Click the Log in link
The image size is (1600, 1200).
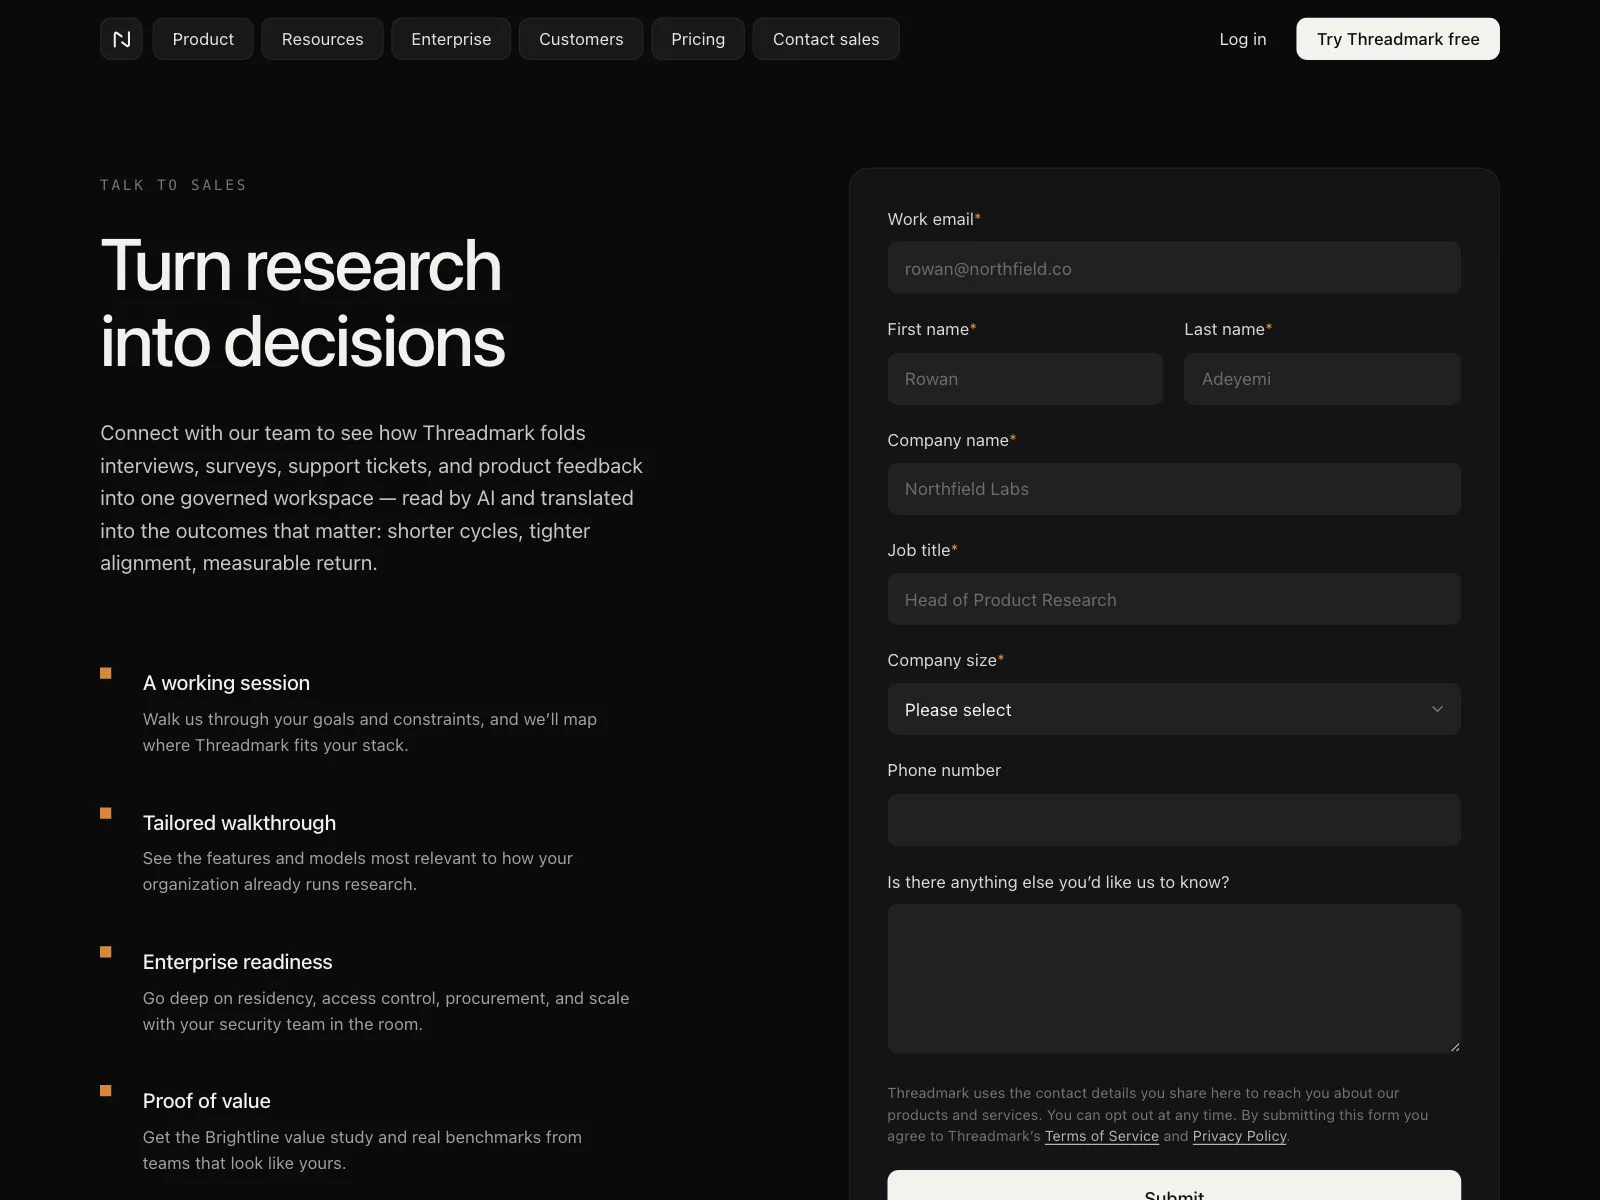tap(1243, 39)
